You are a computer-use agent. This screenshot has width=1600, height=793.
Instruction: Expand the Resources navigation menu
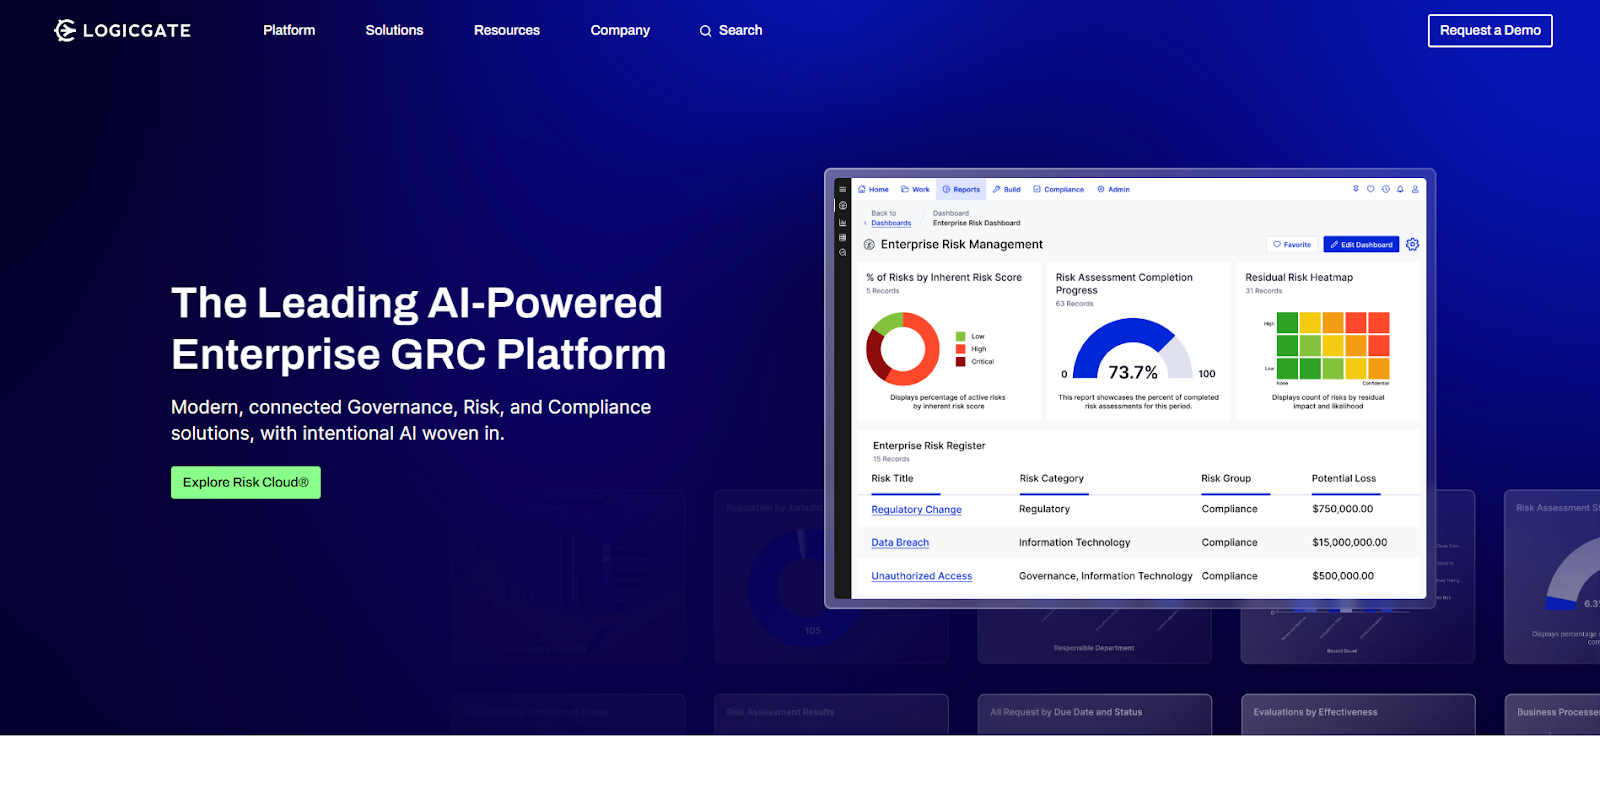506,31
